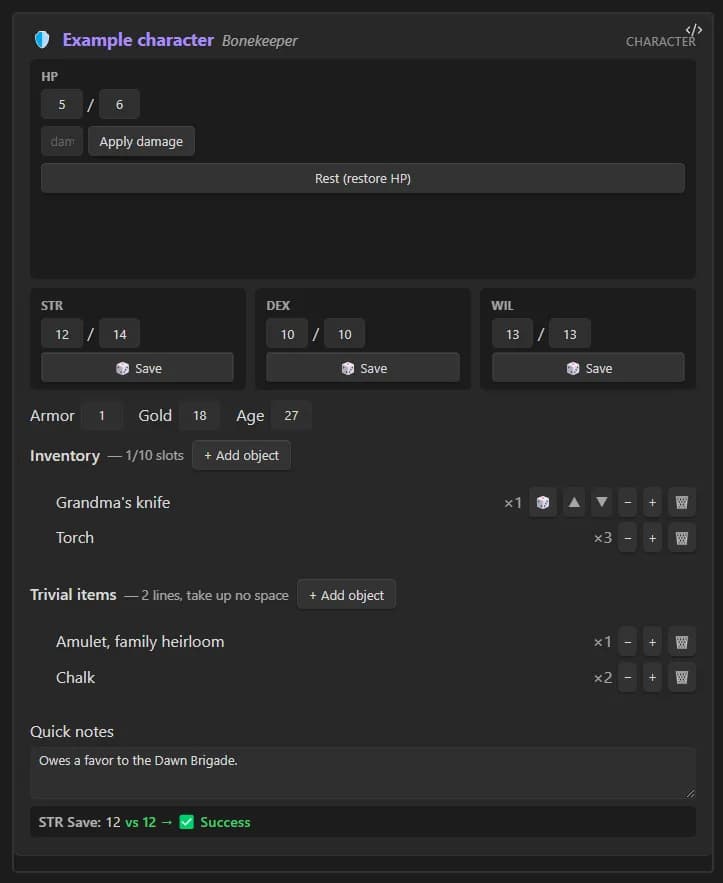Click the 1/10 slots label
This screenshot has height=883, width=723.
click(154, 456)
